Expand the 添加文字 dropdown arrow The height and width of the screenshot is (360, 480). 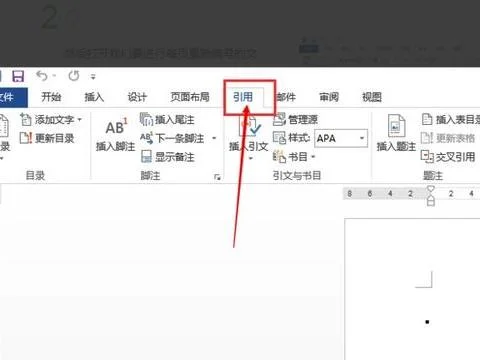click(x=79, y=119)
